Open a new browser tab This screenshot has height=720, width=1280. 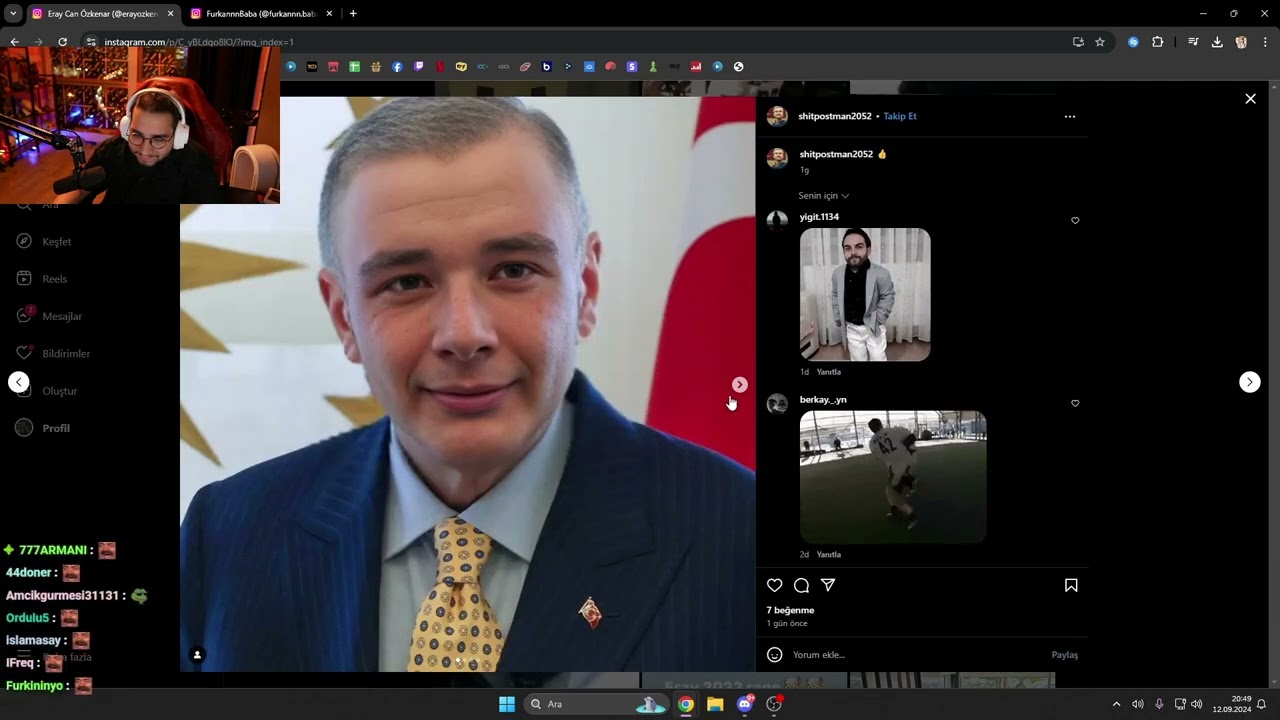353,14
